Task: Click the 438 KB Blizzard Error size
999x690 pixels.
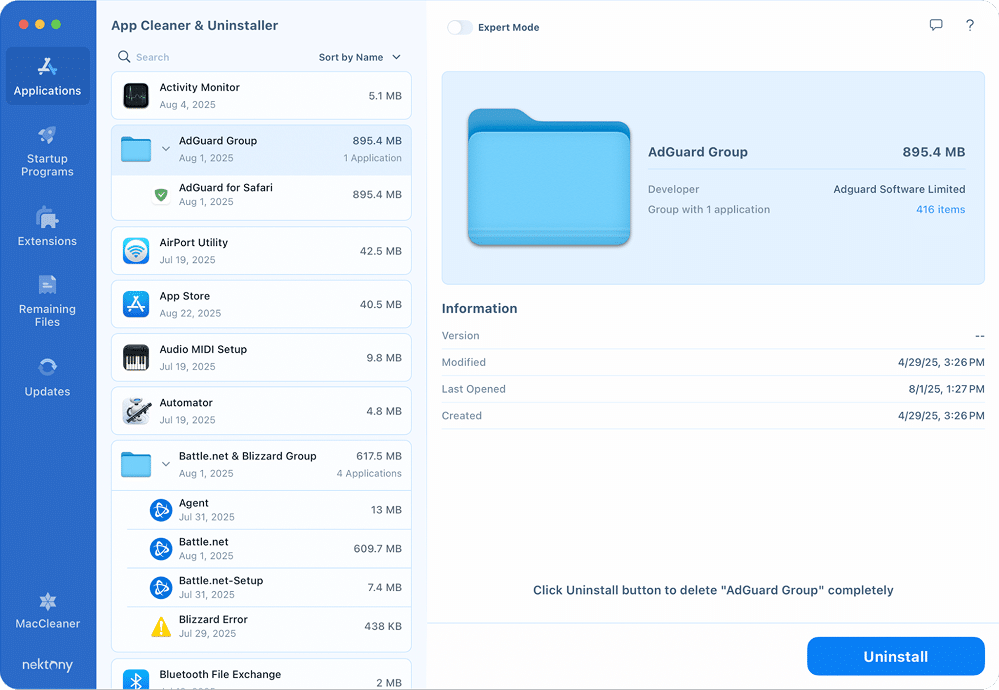Action: click(x=383, y=626)
